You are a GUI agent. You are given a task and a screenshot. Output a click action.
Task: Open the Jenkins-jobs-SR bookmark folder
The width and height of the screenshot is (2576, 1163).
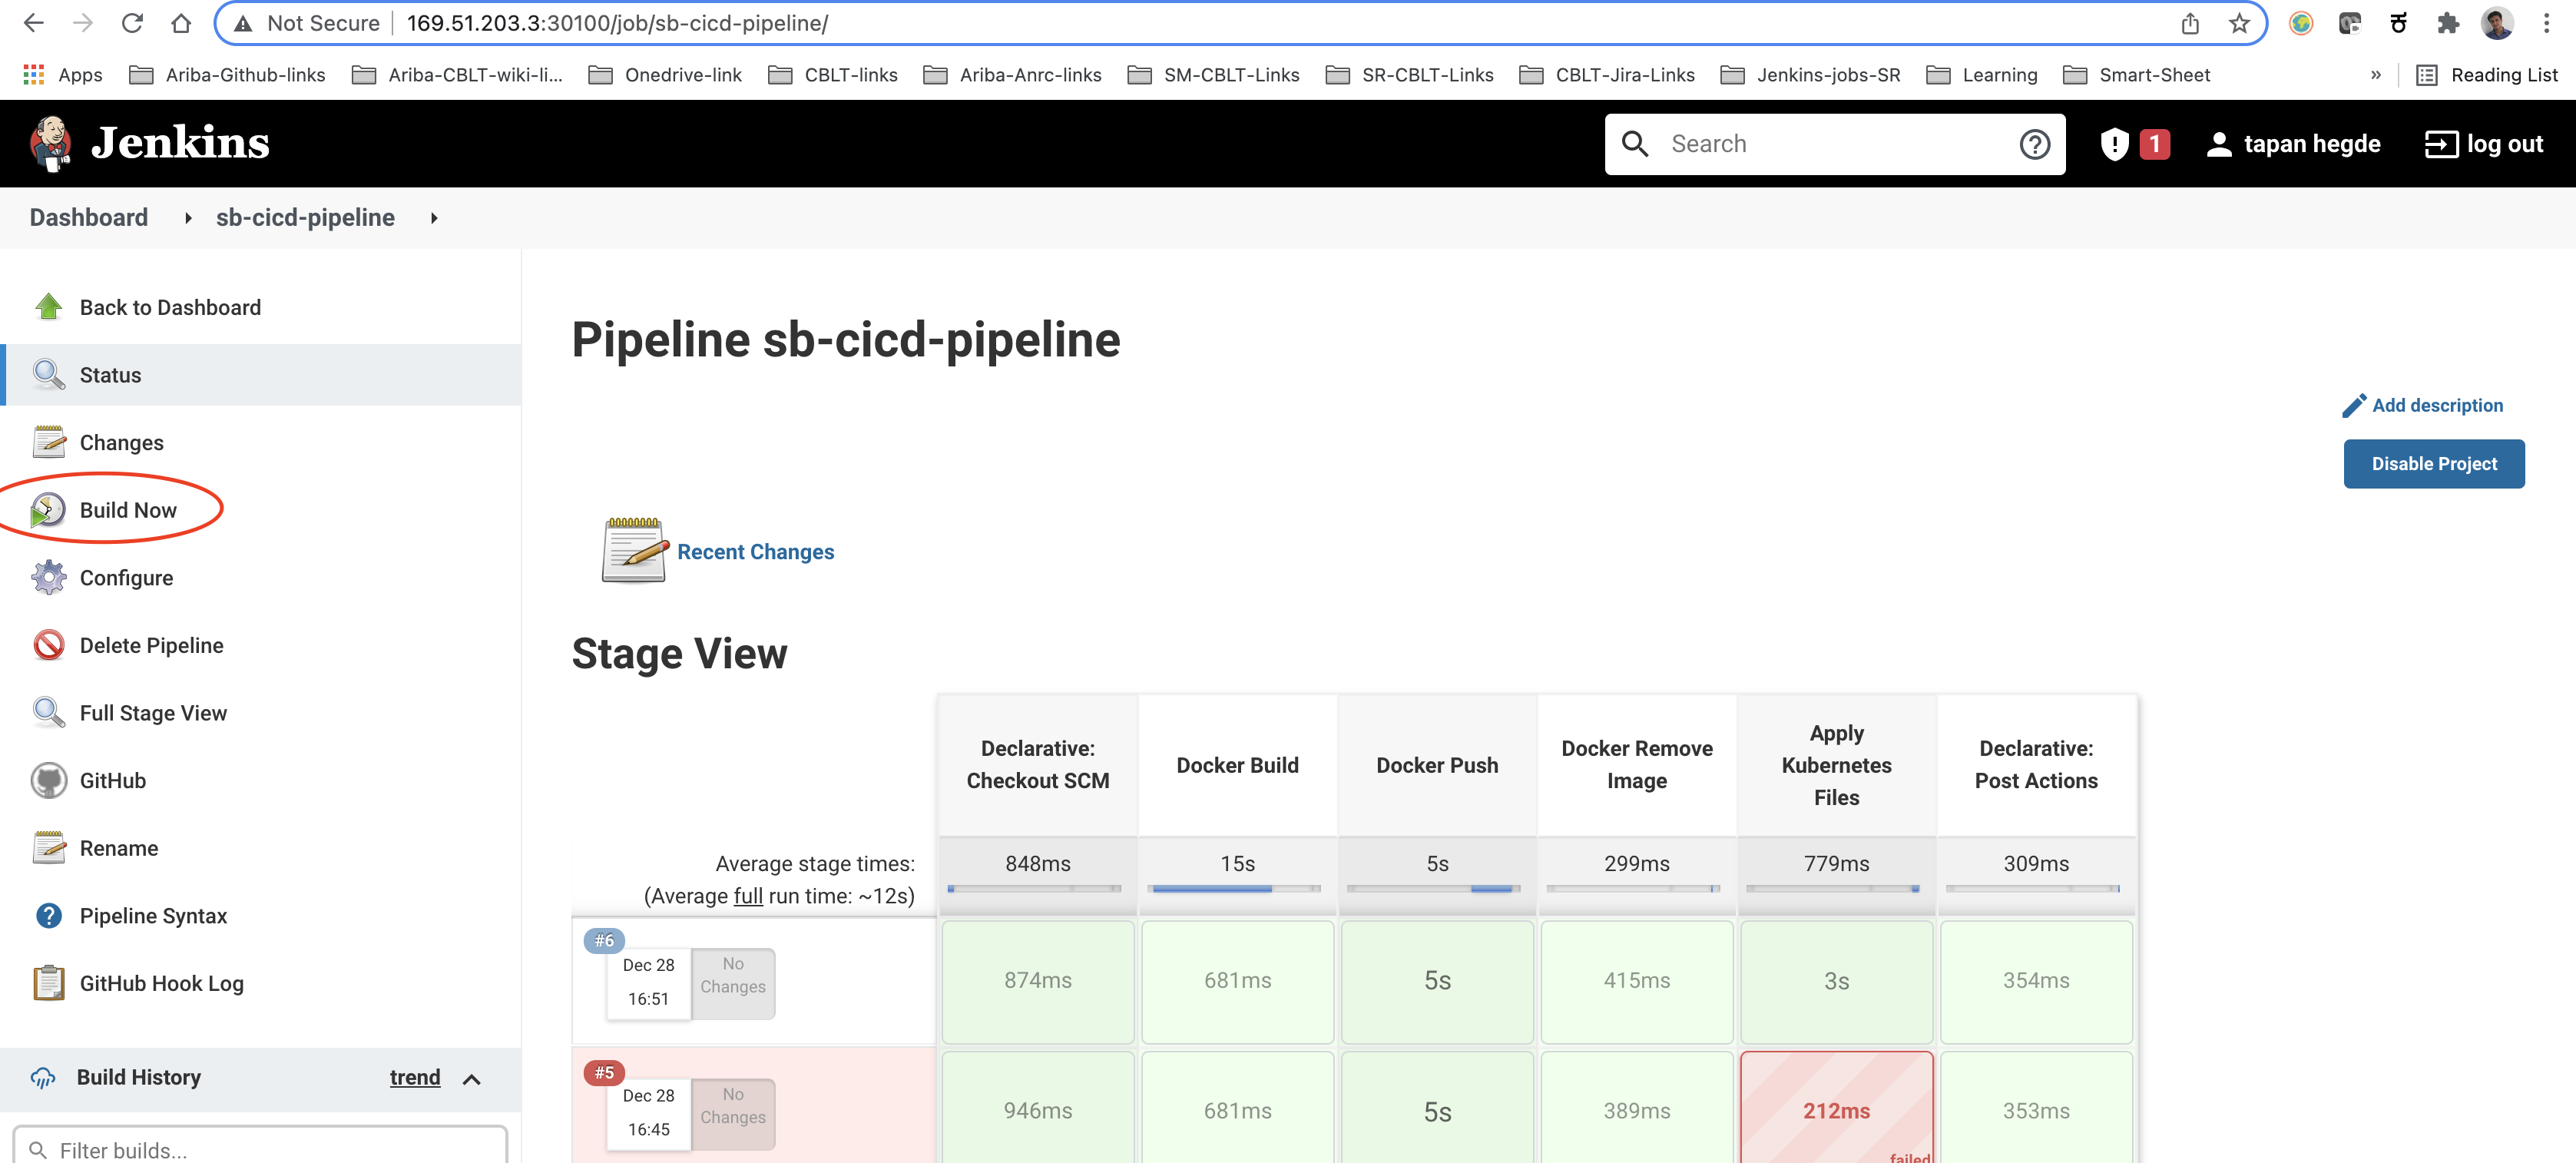[1810, 75]
